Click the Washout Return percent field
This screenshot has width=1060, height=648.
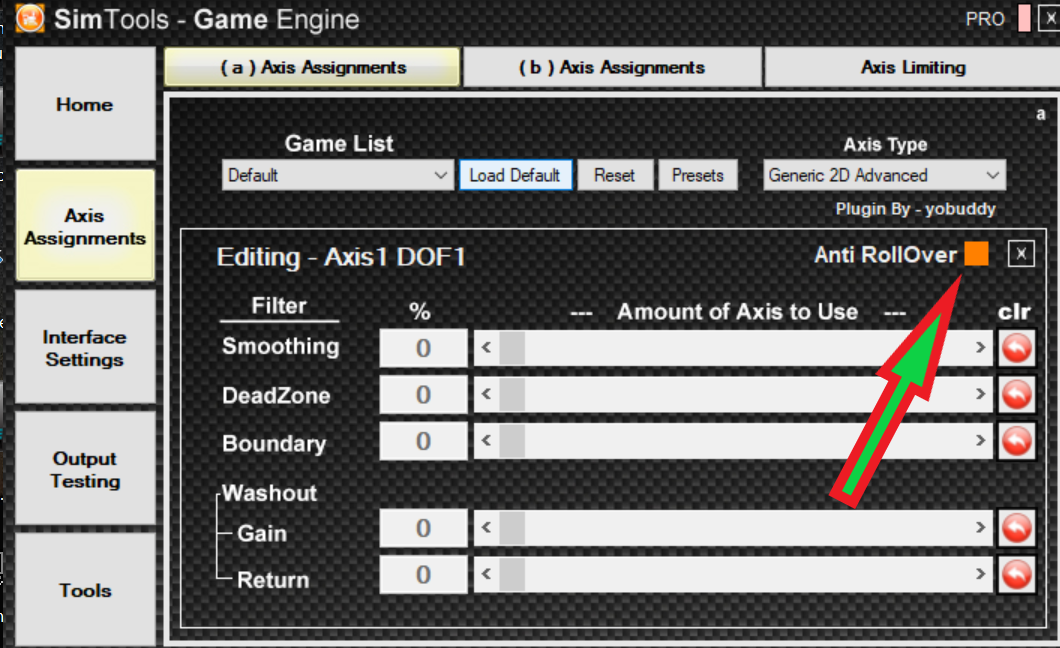[x=423, y=574]
